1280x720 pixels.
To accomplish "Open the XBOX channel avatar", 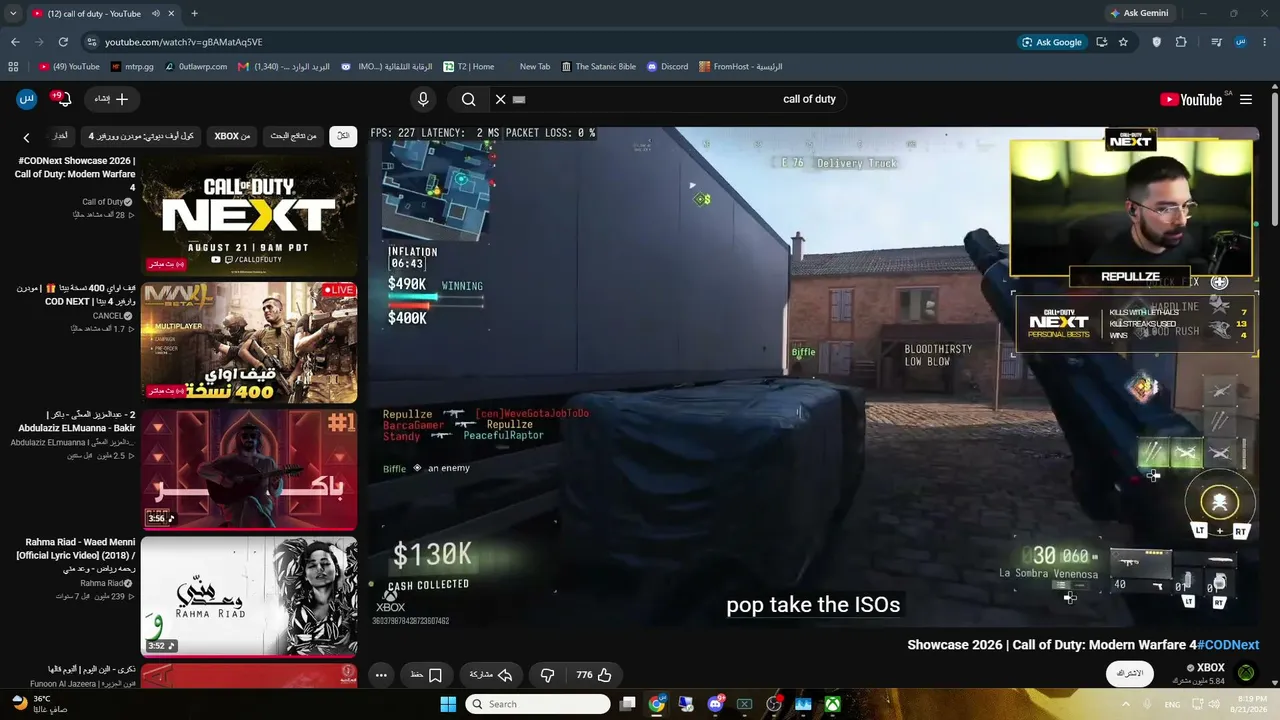I will pyautogui.click(x=1246, y=673).
